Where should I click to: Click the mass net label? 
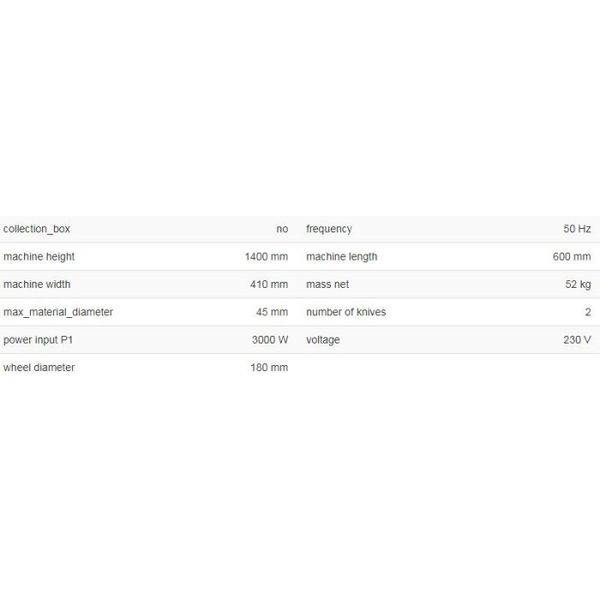[x=327, y=284]
